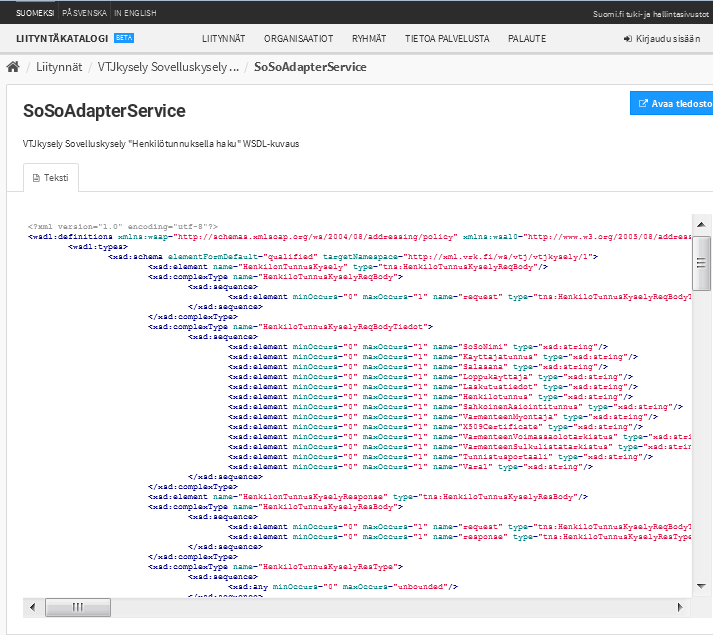Click the VarmenteenSulkulistatarkistus element line

(x=459, y=447)
